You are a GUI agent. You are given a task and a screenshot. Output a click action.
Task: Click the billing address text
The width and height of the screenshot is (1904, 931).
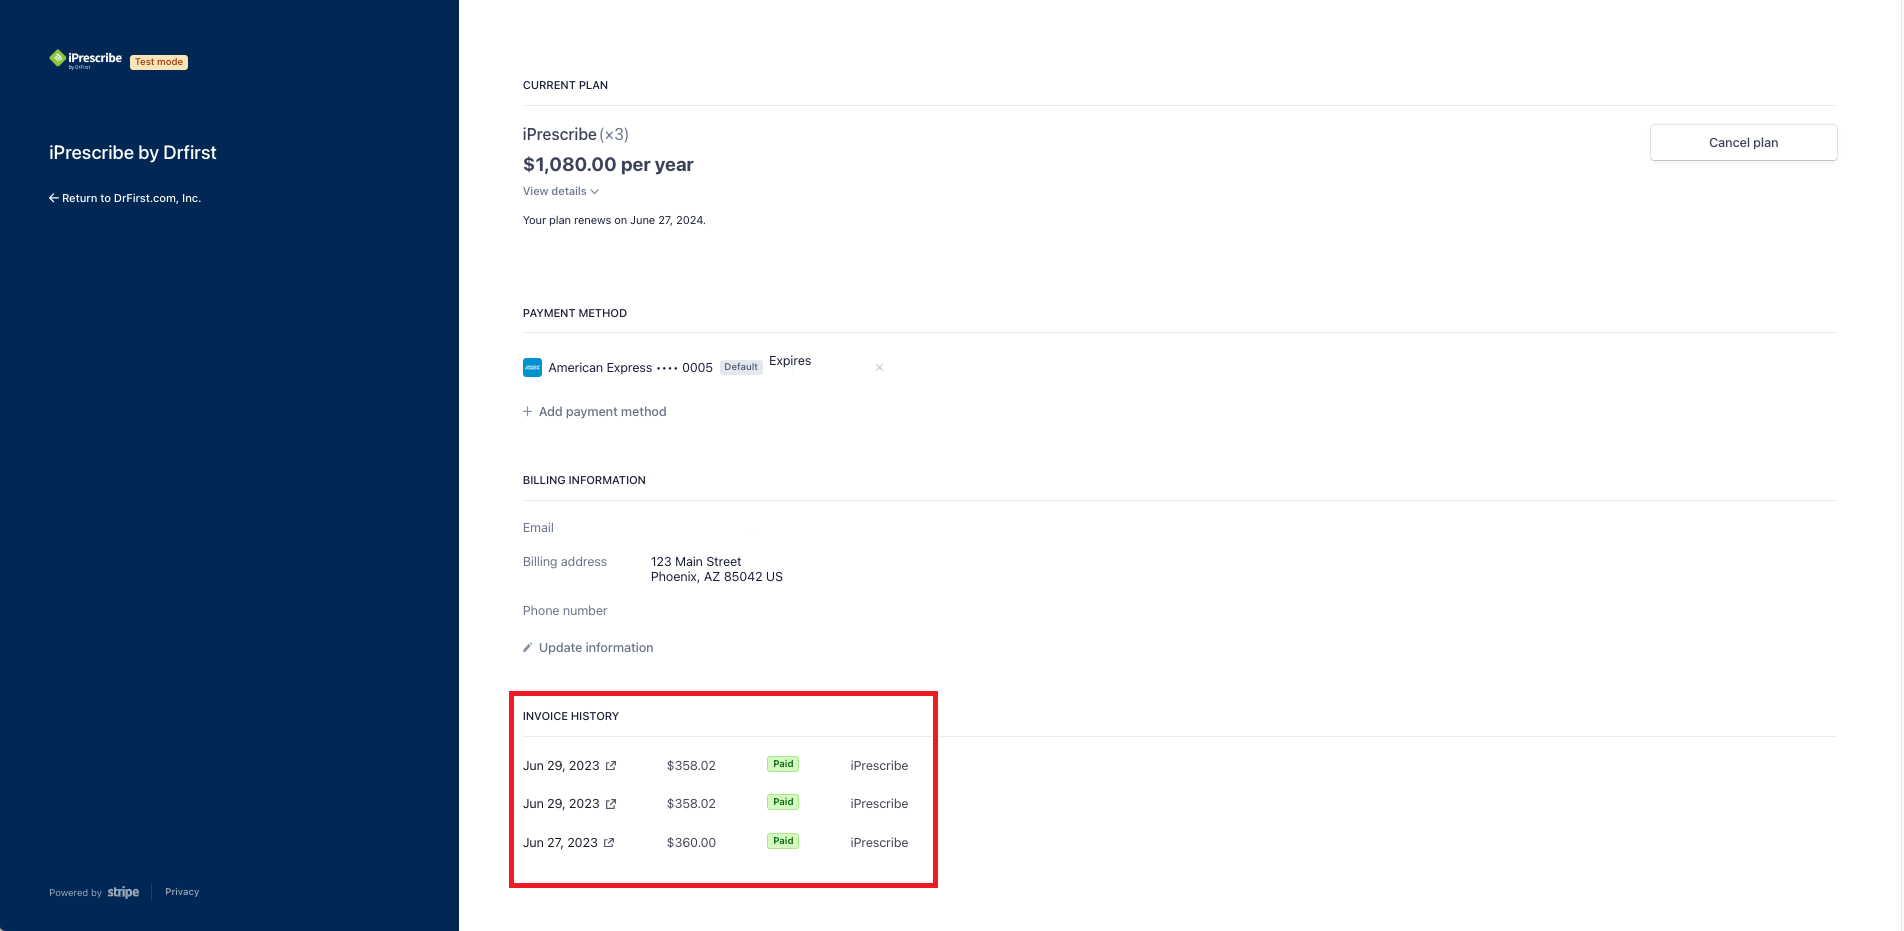[716, 569]
